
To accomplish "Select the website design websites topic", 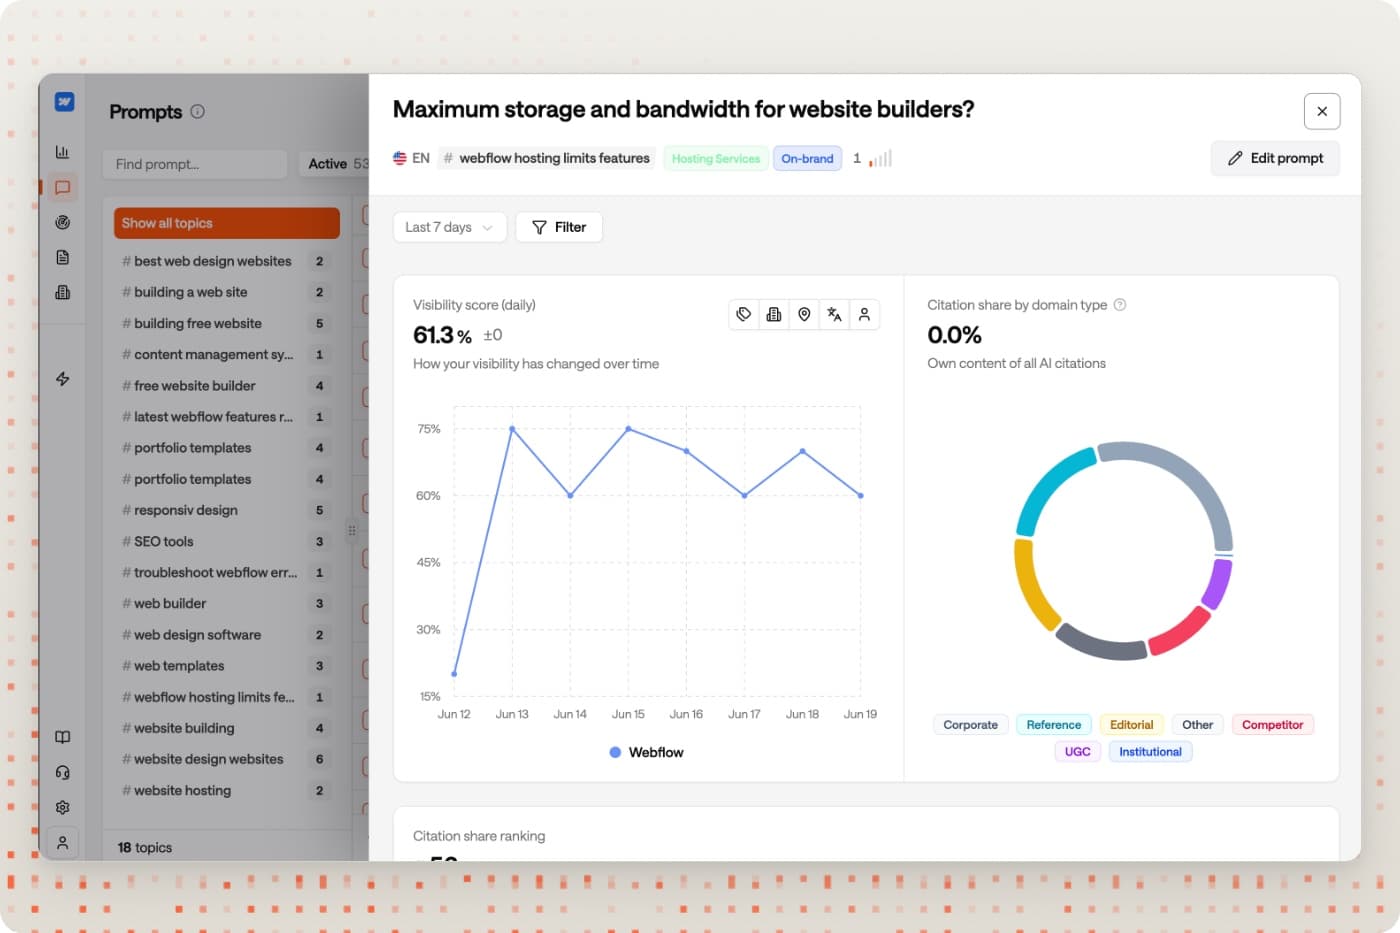I will [x=227, y=759].
